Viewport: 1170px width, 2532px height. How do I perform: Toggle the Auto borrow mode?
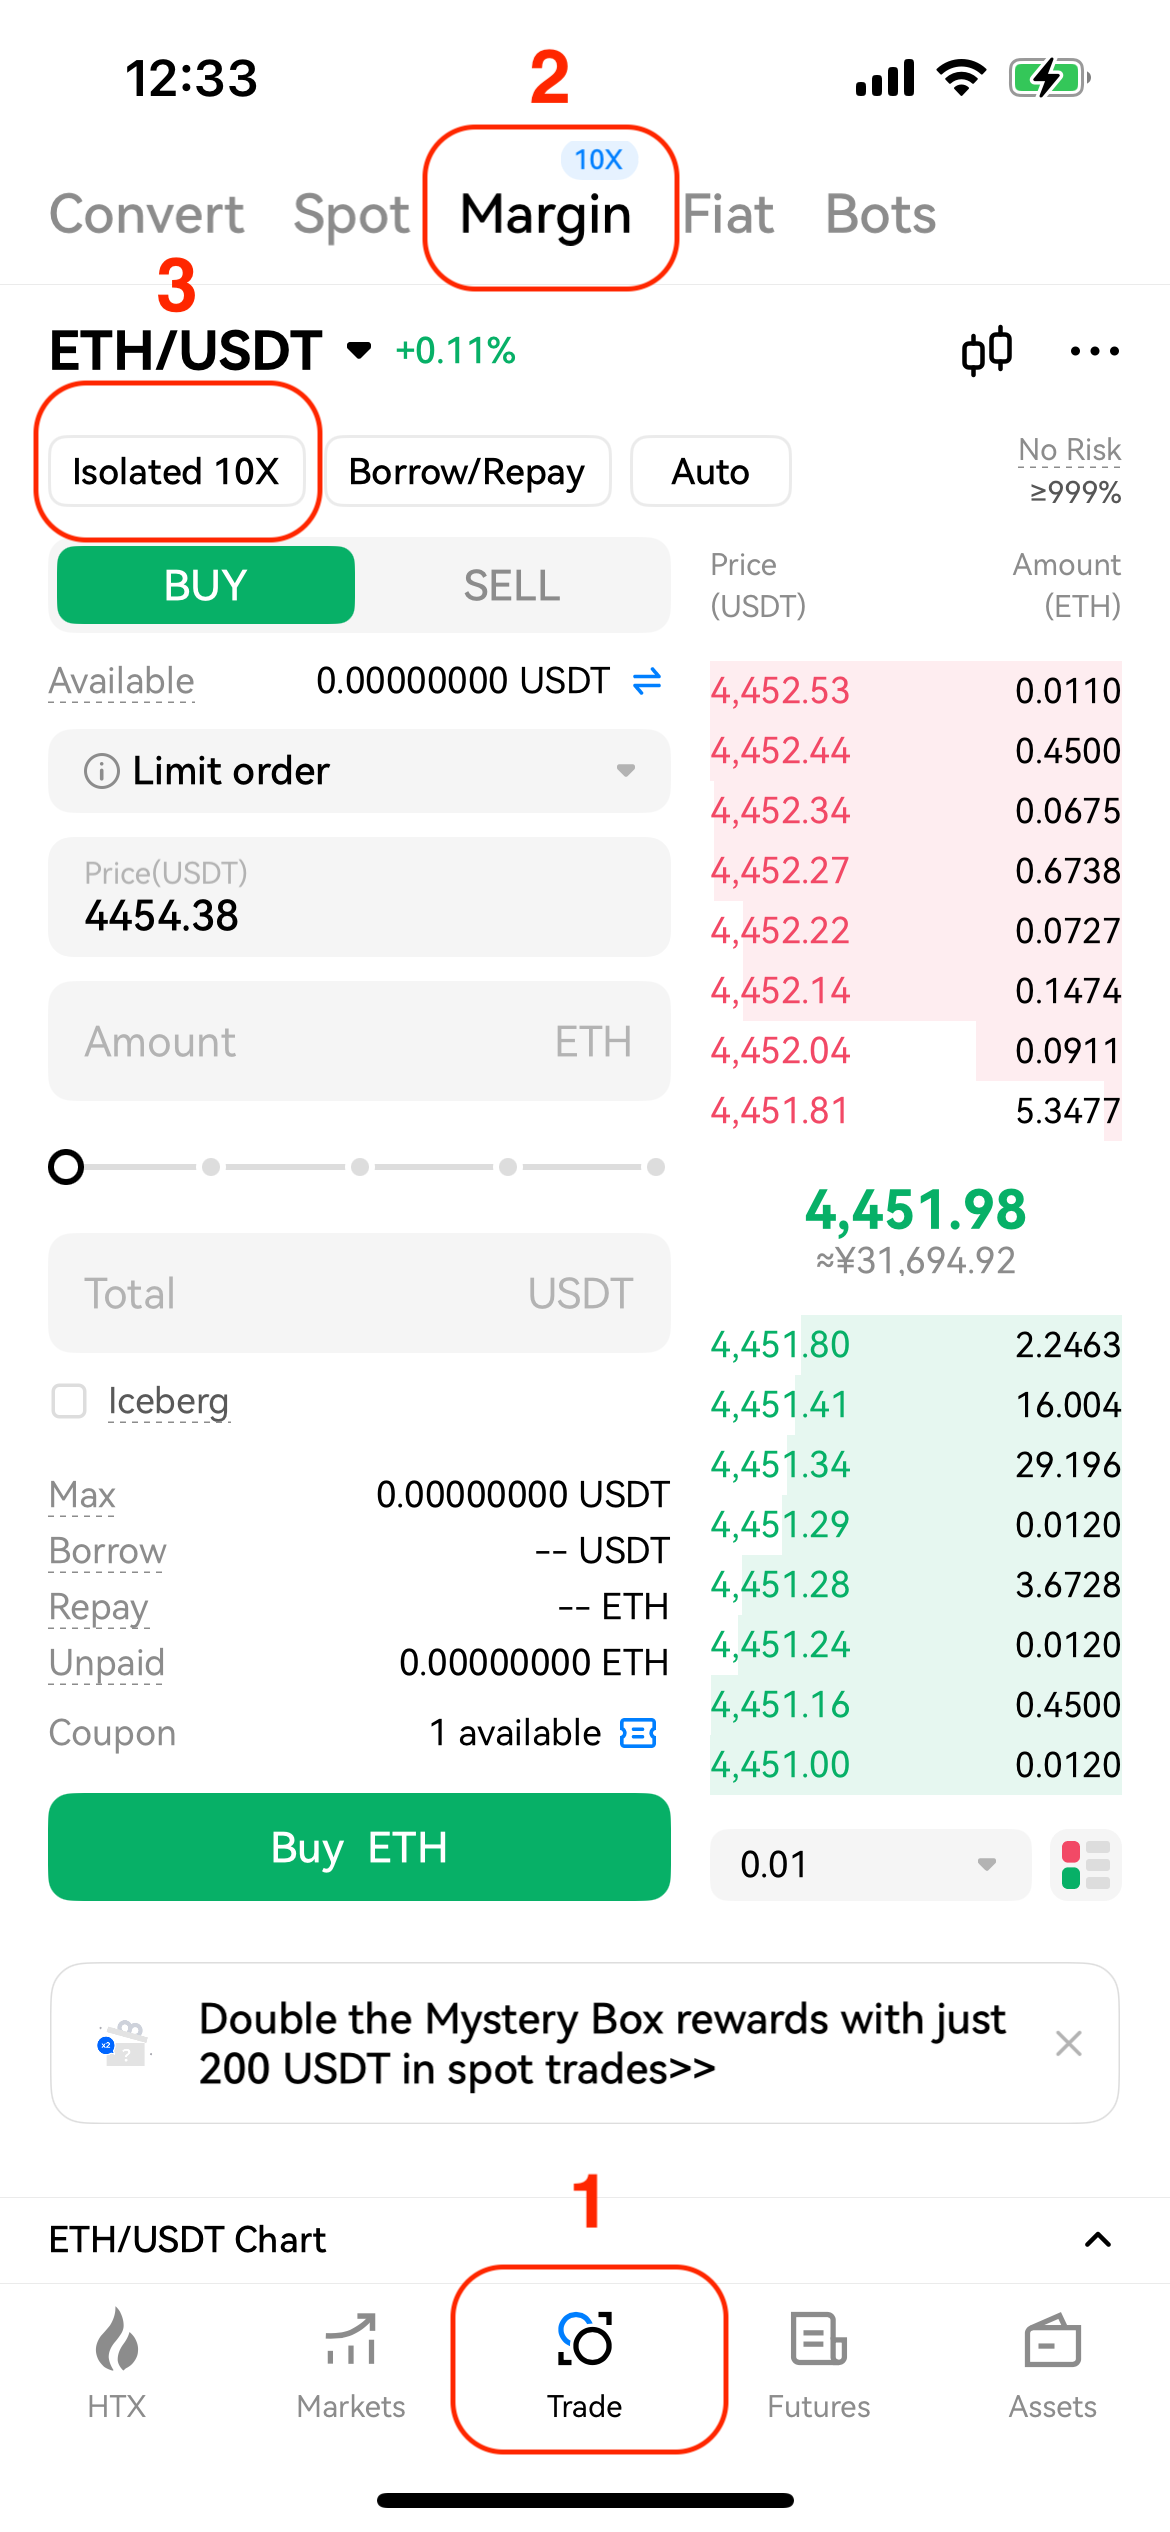710,472
